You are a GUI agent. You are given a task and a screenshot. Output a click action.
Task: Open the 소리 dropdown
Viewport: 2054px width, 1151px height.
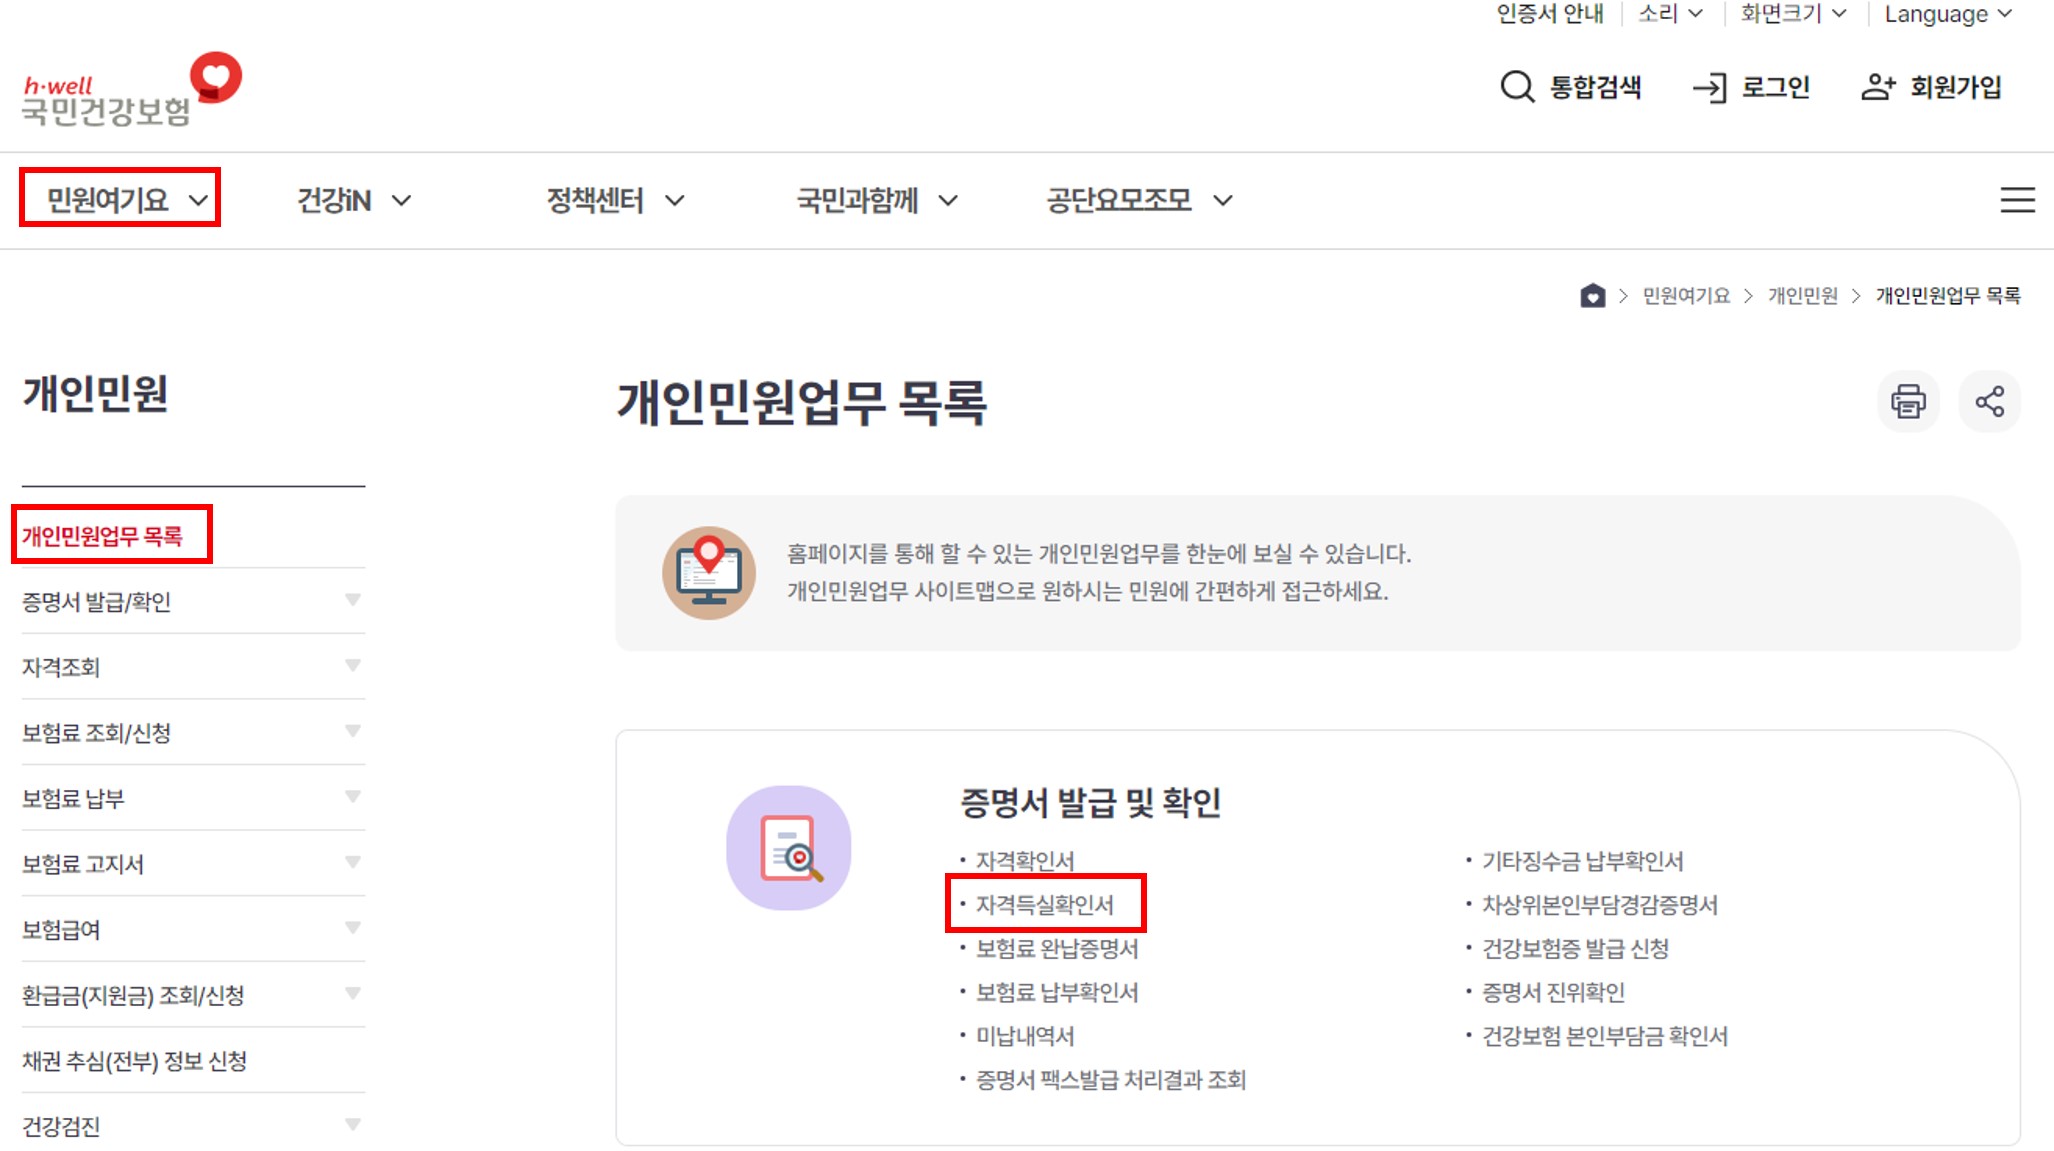click(x=1669, y=14)
